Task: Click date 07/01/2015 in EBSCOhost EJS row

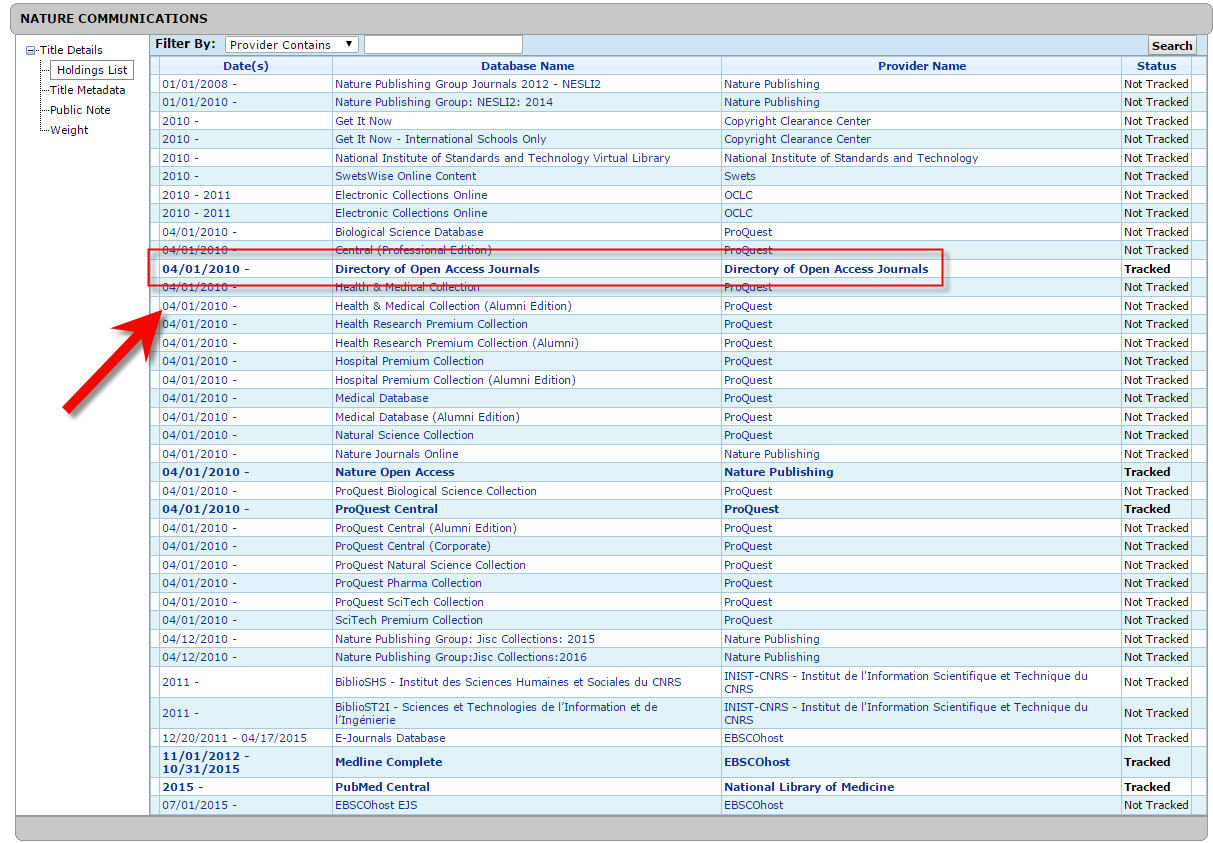Action: coord(199,805)
